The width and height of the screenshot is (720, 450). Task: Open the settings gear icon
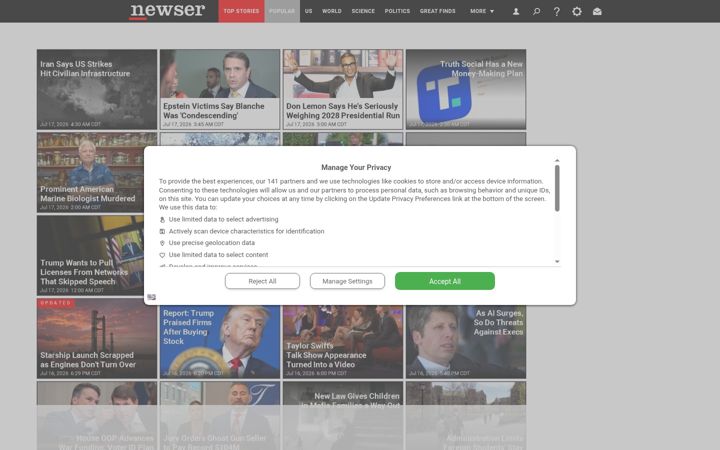577,11
